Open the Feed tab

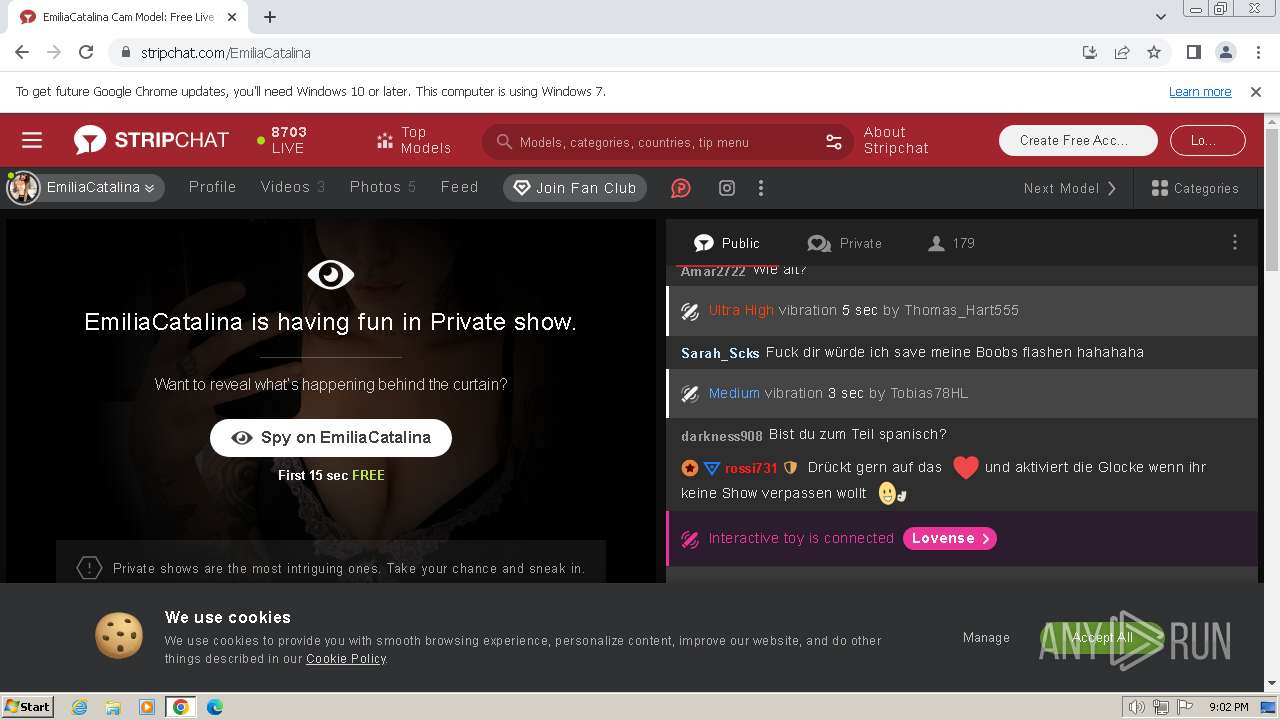click(460, 187)
